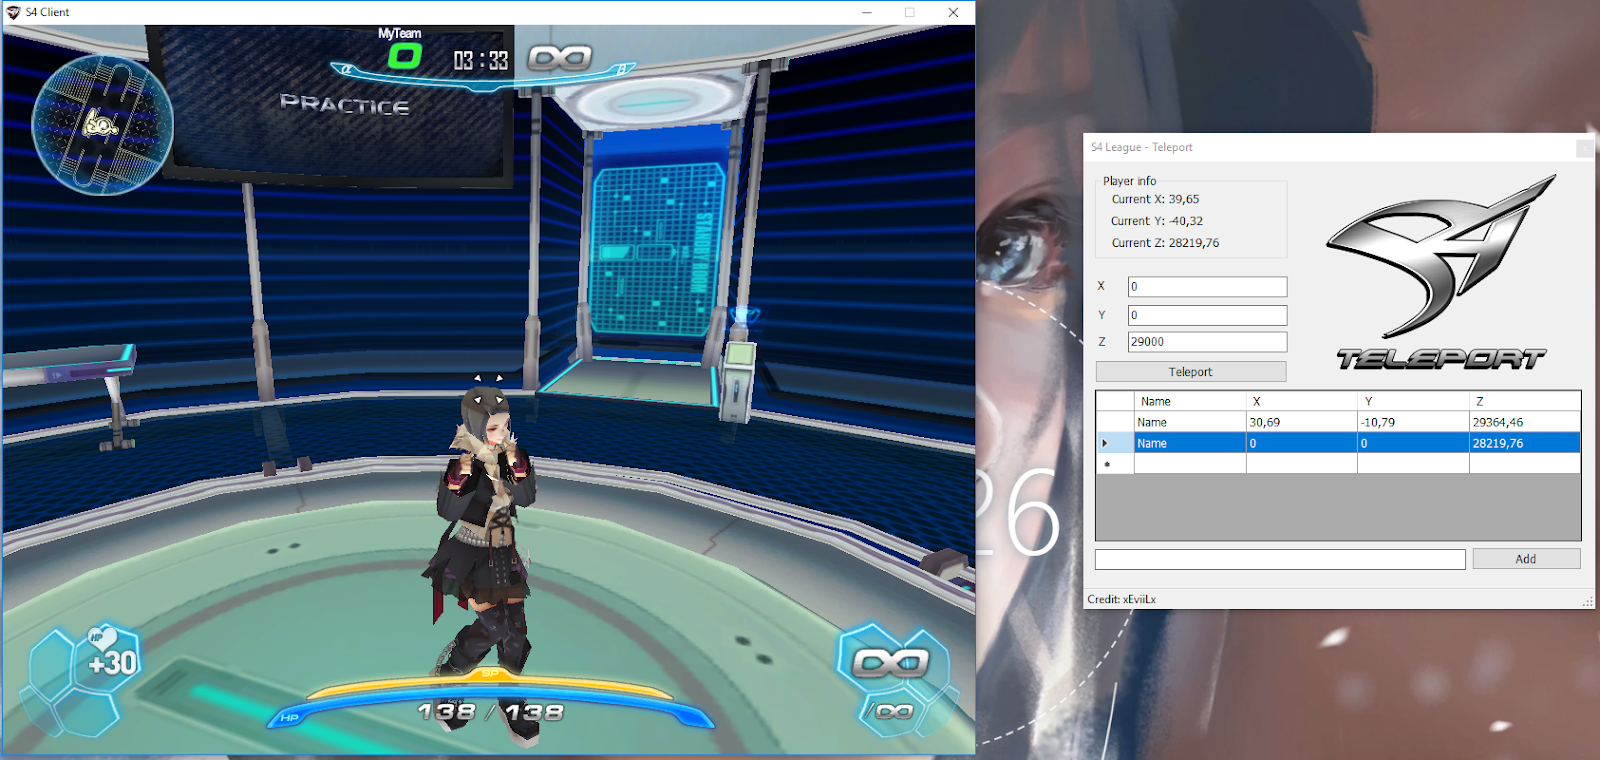Click the green MyTeam score icon
The width and height of the screenshot is (1600, 760).
click(404, 57)
